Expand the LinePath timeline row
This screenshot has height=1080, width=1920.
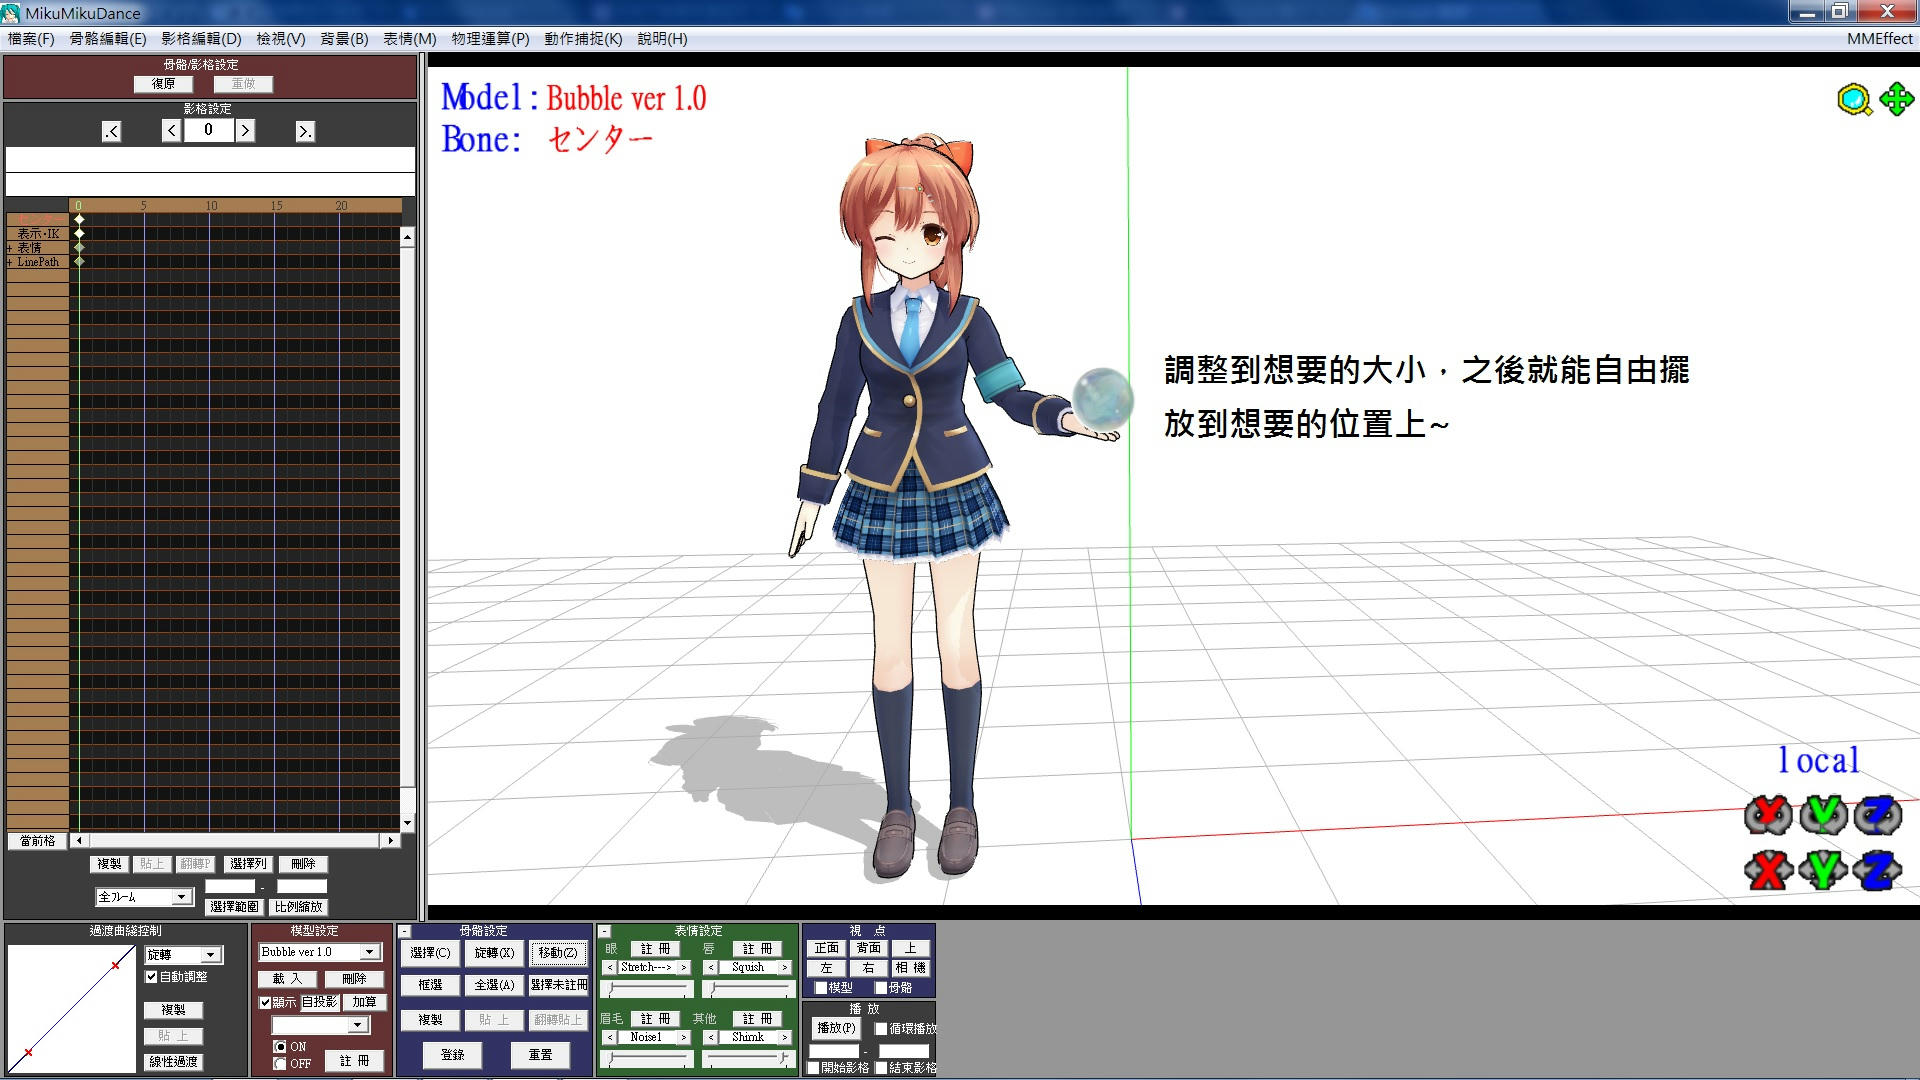[x=10, y=262]
